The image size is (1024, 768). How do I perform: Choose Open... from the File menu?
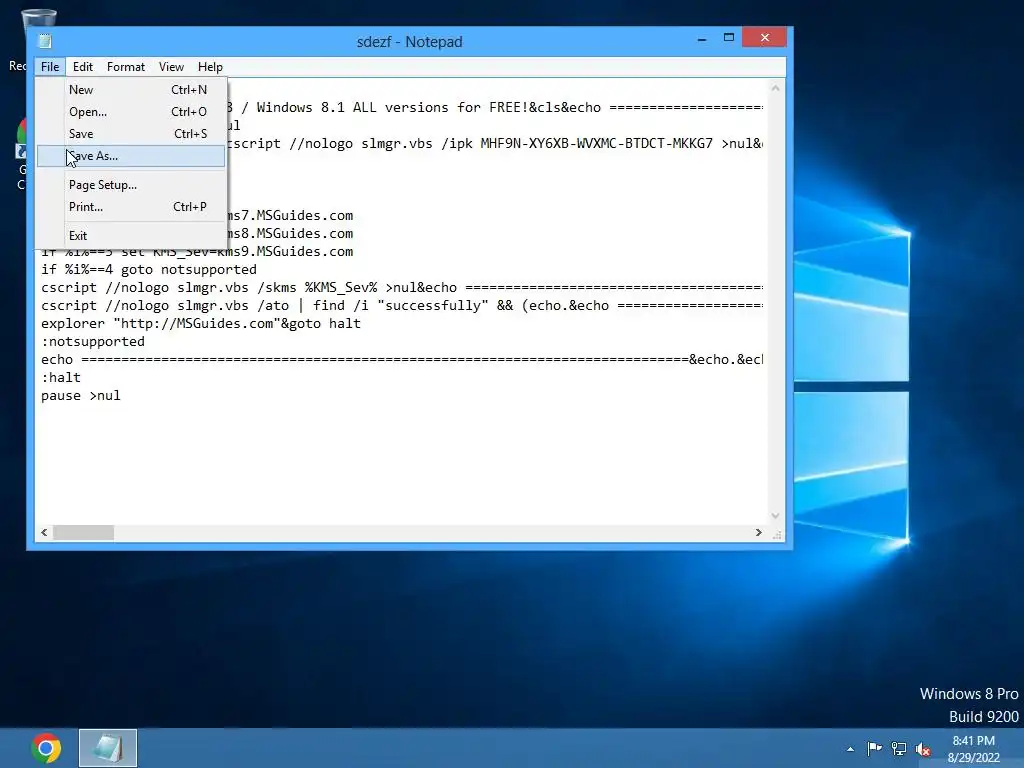click(x=131, y=112)
